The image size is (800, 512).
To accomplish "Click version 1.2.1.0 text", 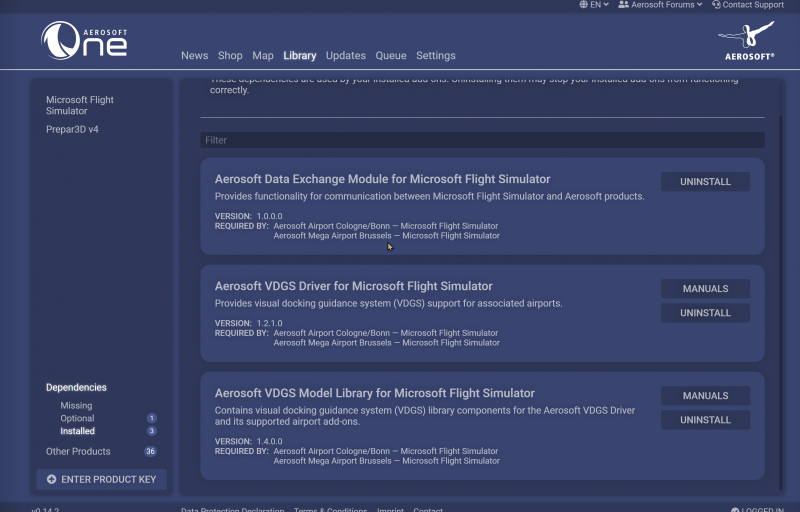I will [269, 323].
